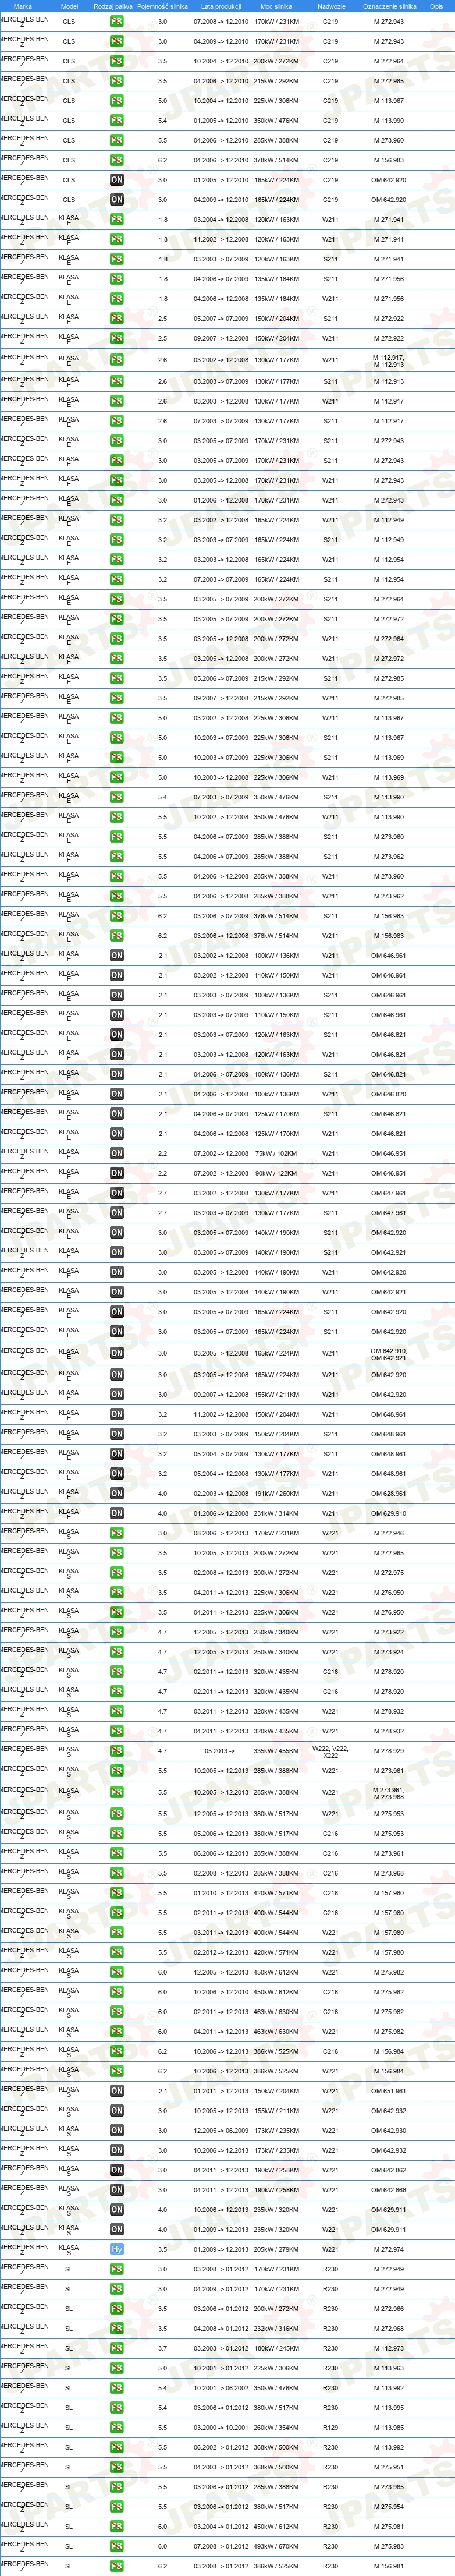This screenshot has width=455, height=2576.
Task: Click the Moc silnika column header
Action: click(276, 6)
